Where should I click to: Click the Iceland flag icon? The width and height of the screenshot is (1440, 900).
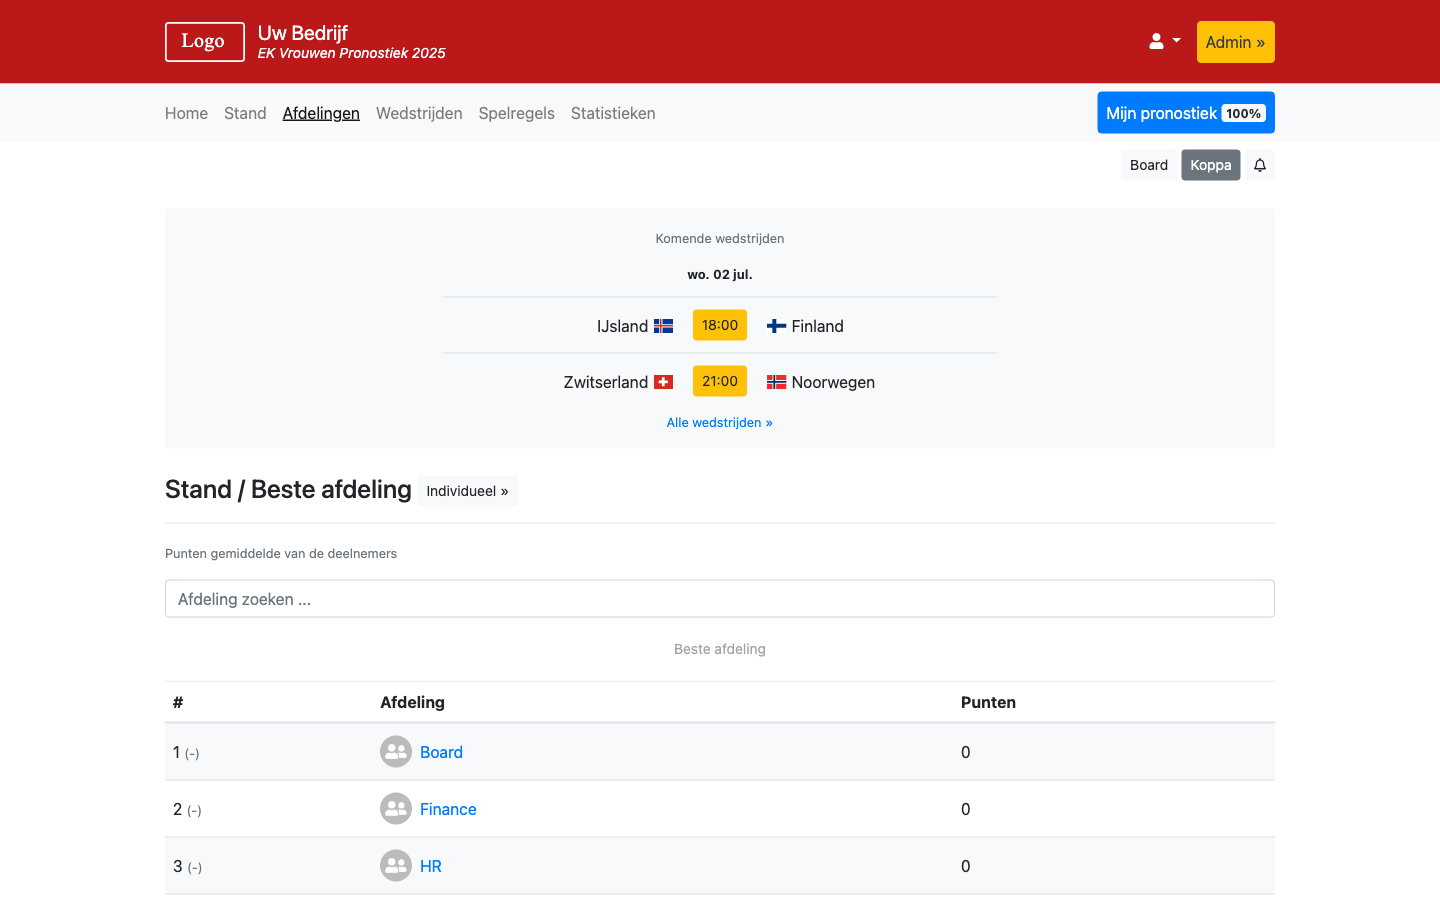[x=663, y=326]
